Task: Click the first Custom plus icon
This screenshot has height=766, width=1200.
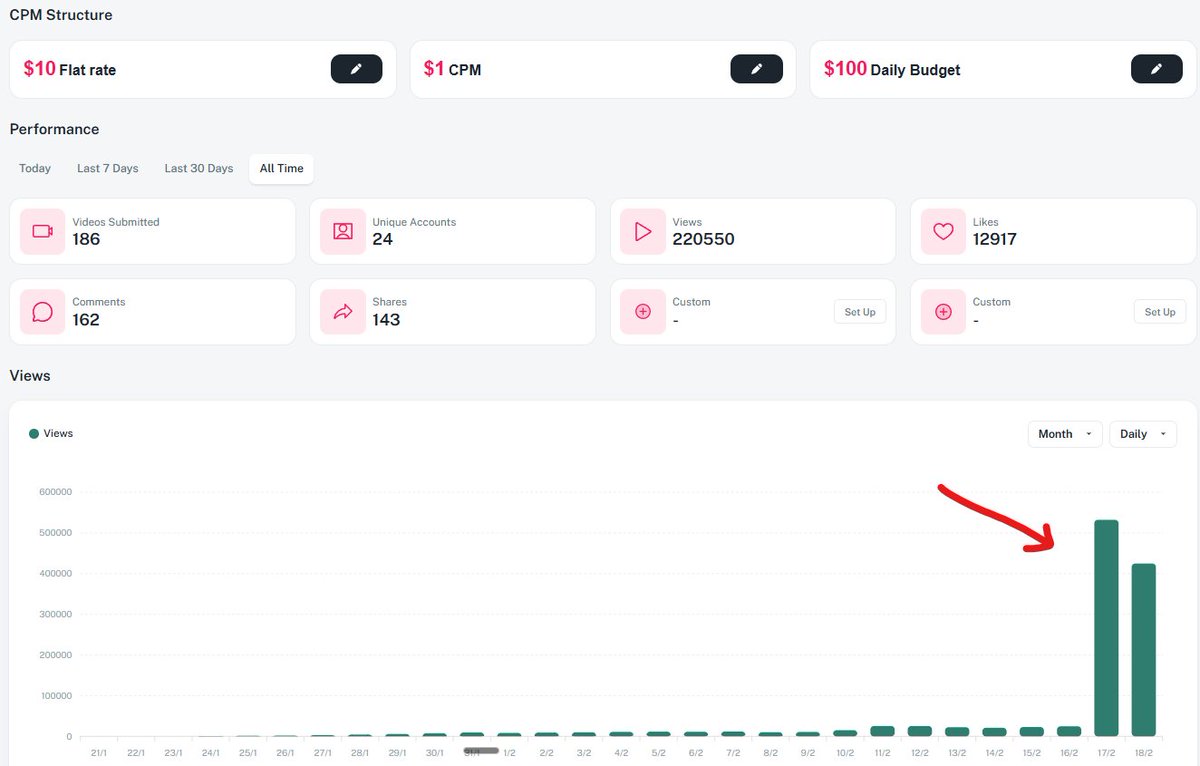Action: click(643, 312)
